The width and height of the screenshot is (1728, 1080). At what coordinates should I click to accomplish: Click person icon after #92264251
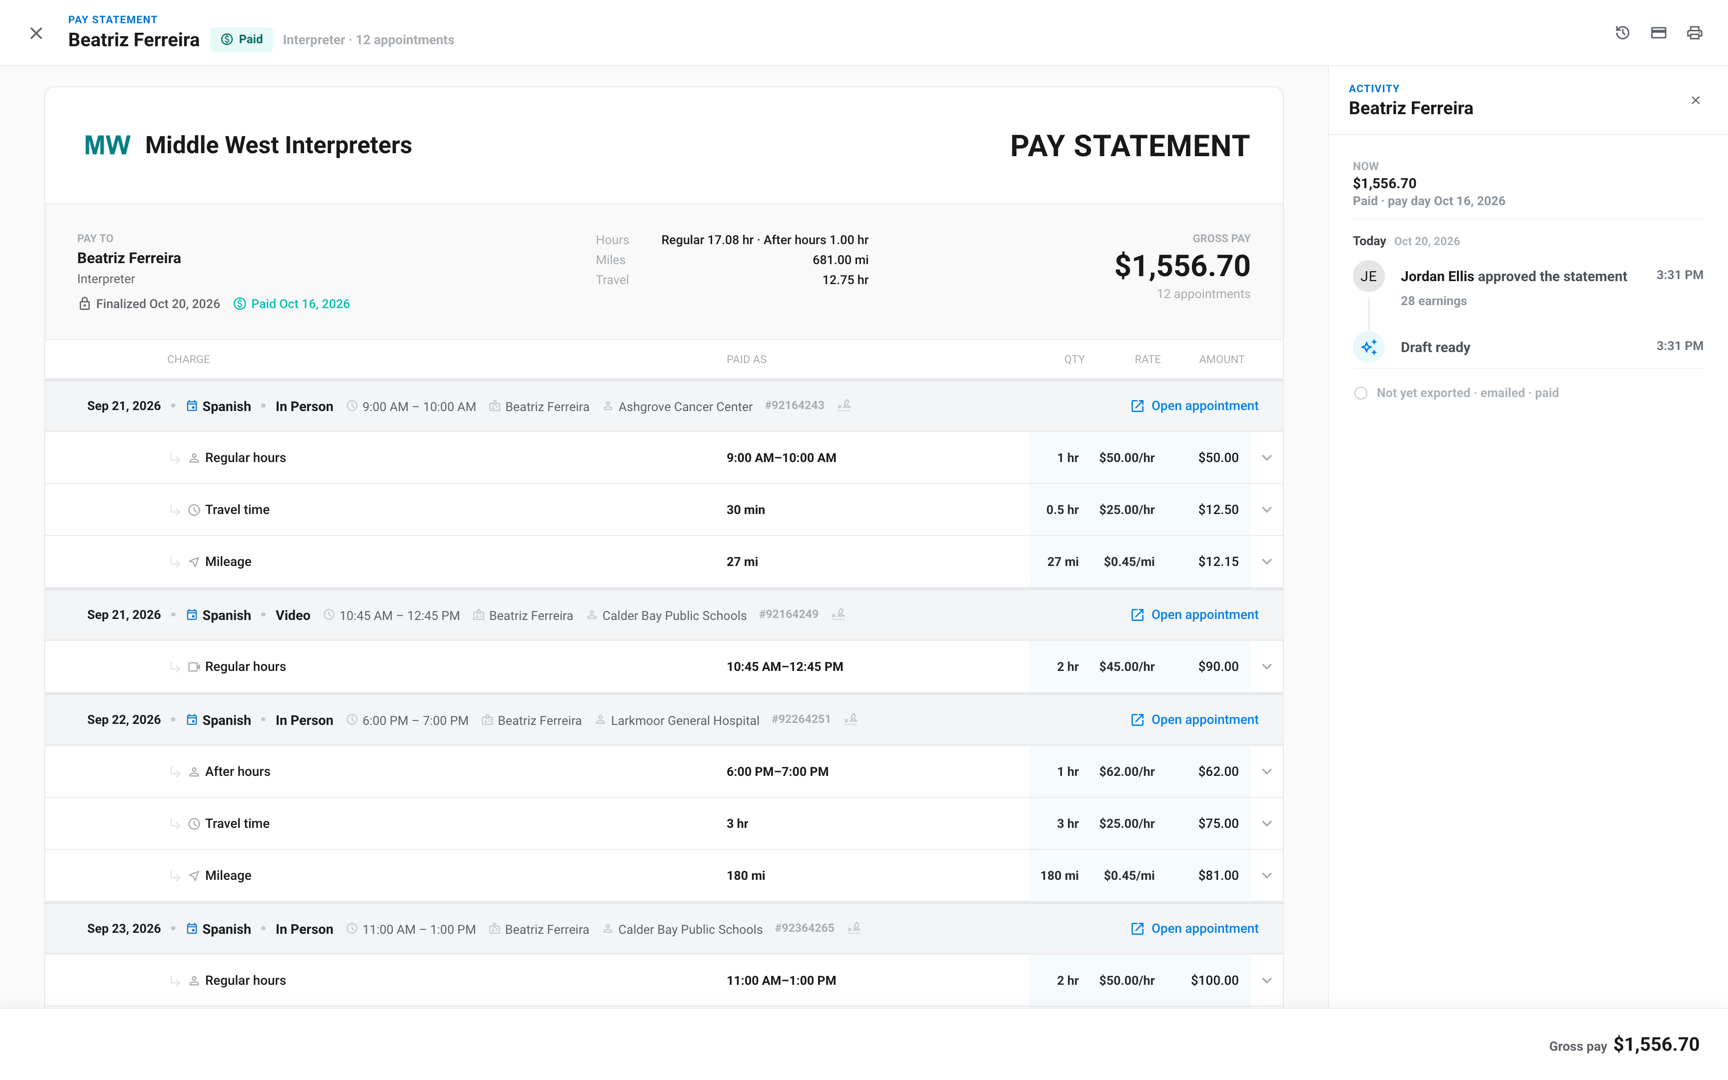click(850, 719)
